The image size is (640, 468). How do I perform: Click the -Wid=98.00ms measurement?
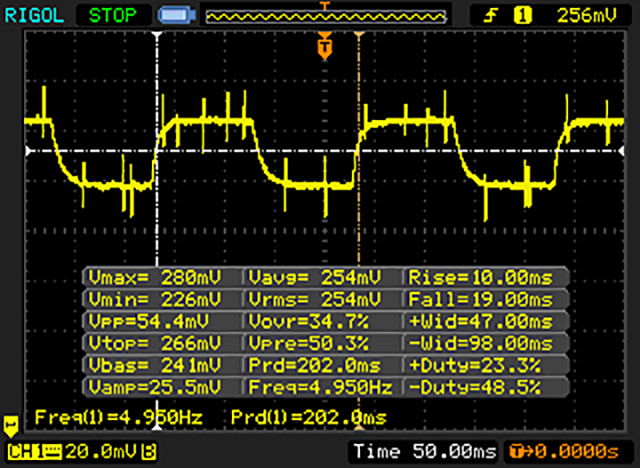pyautogui.click(x=480, y=344)
